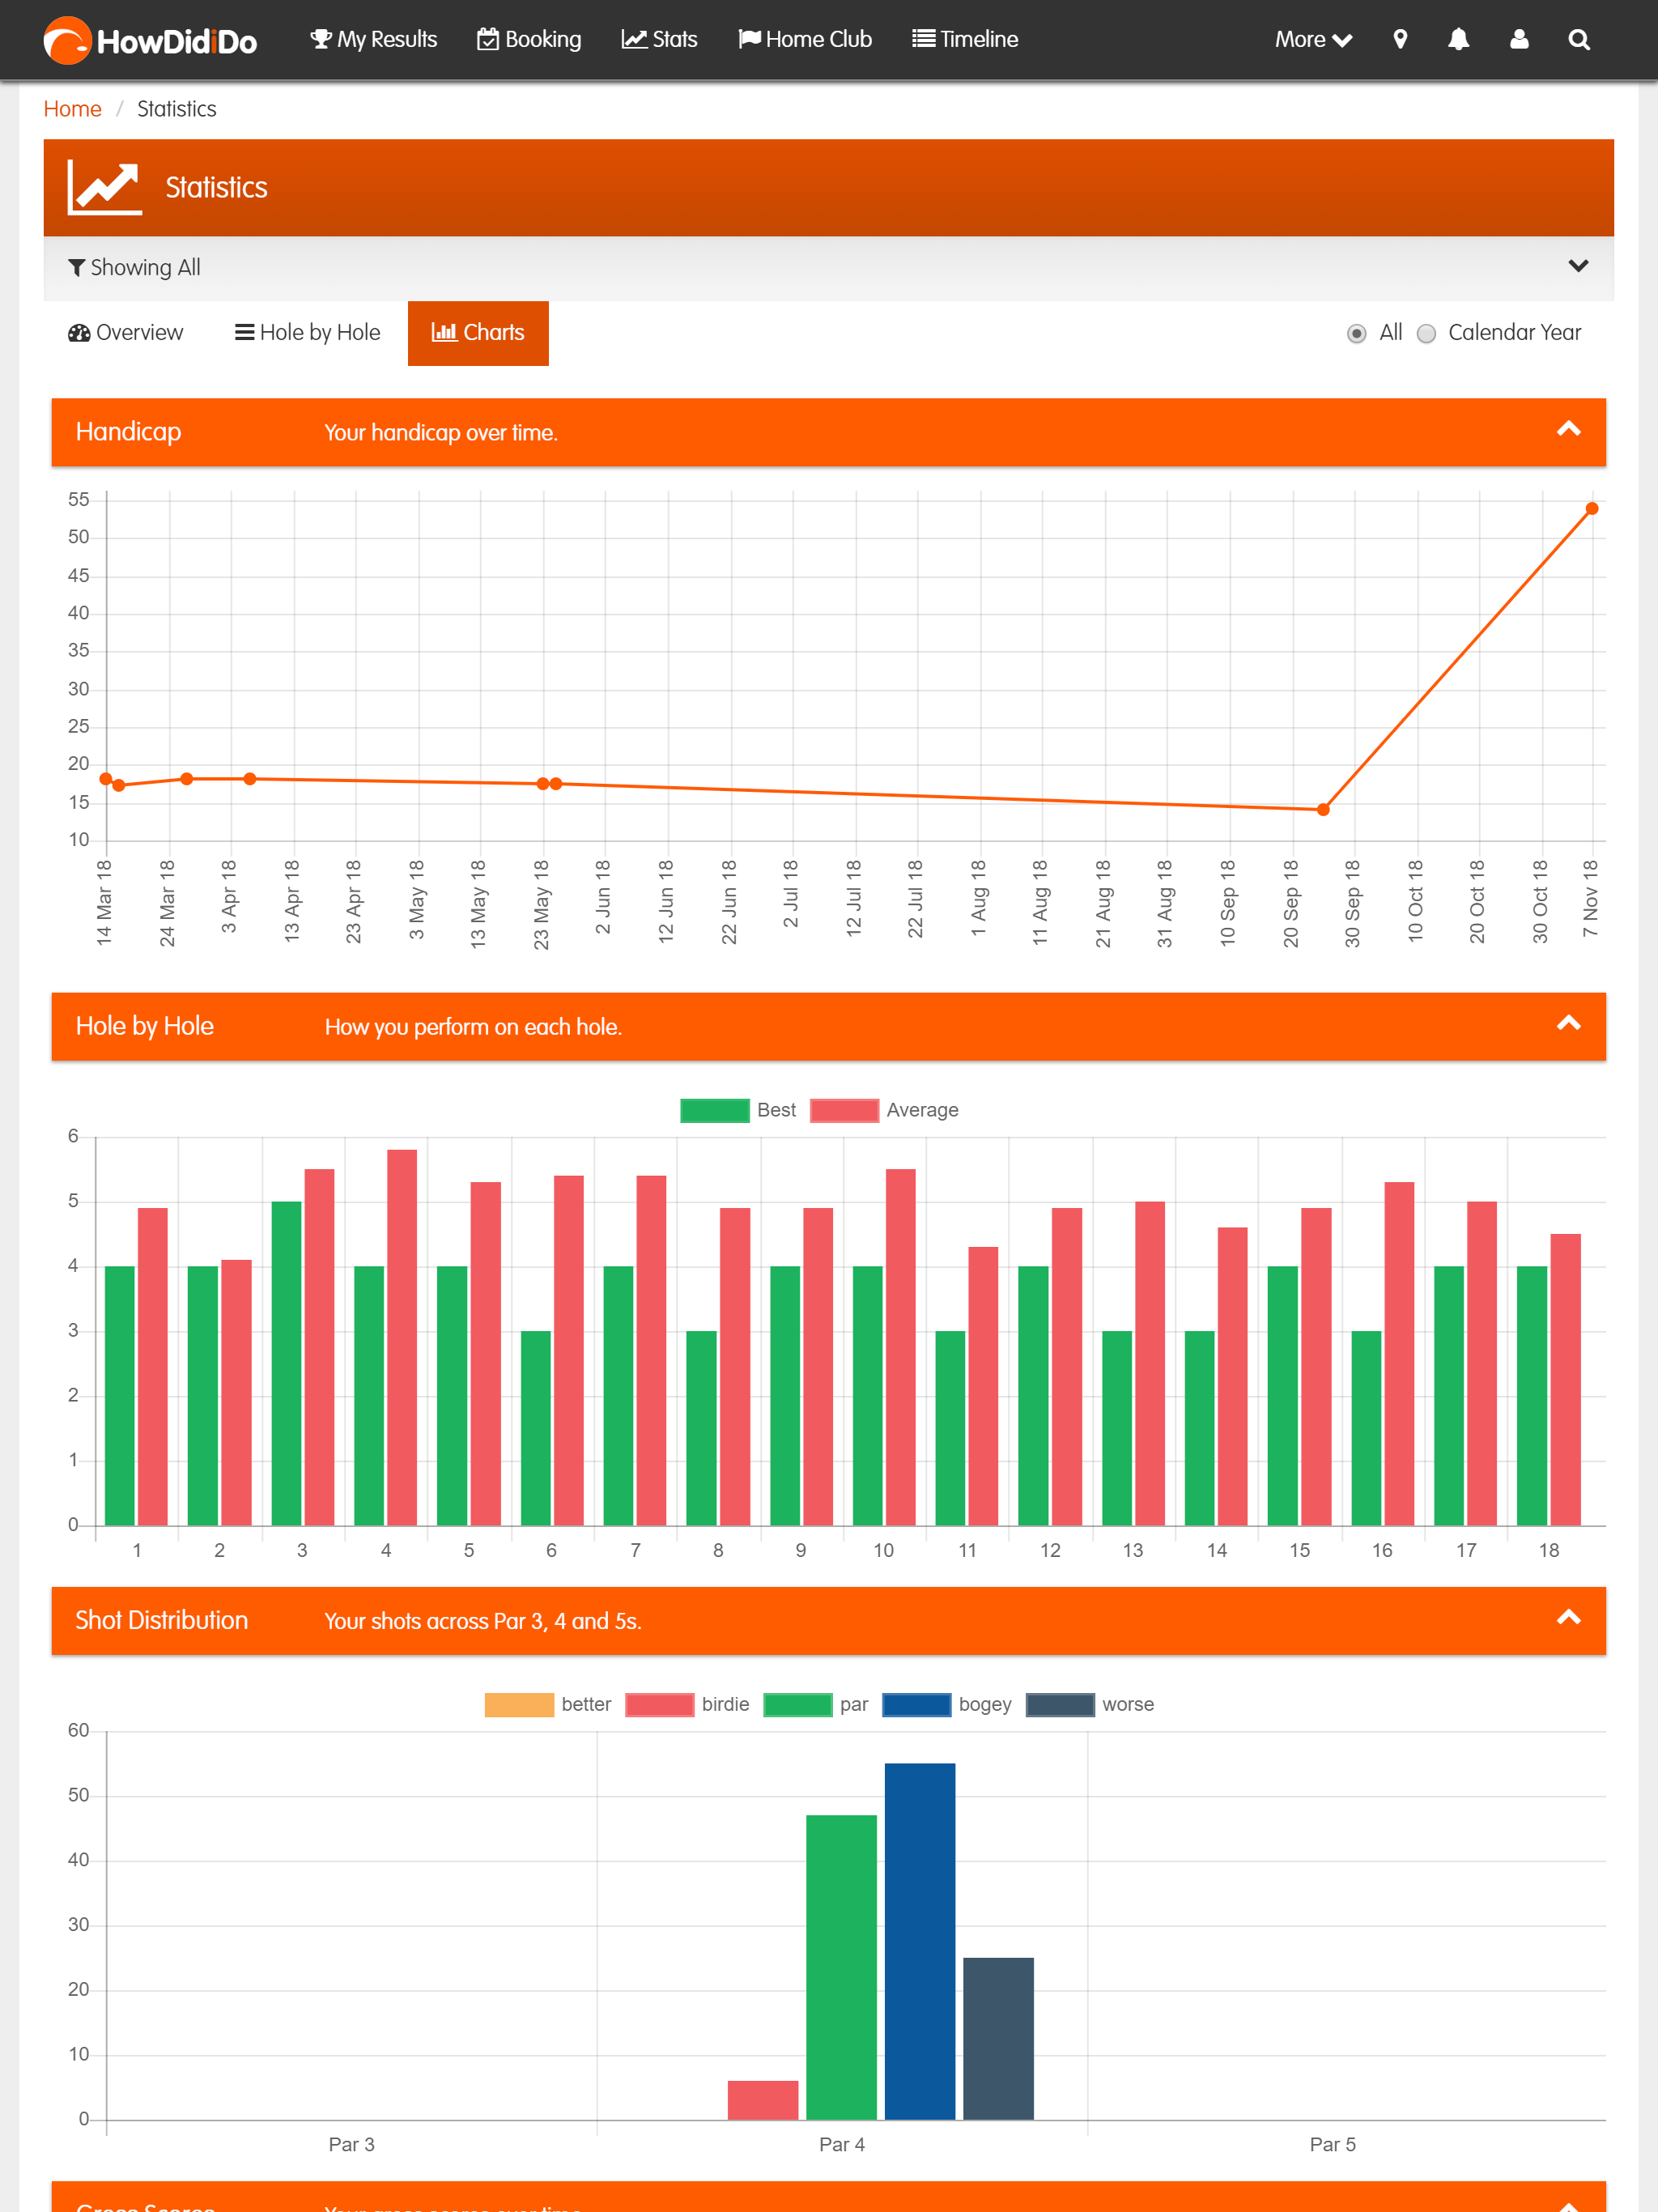
Task: Switch to the Overview tab
Action: (x=126, y=333)
